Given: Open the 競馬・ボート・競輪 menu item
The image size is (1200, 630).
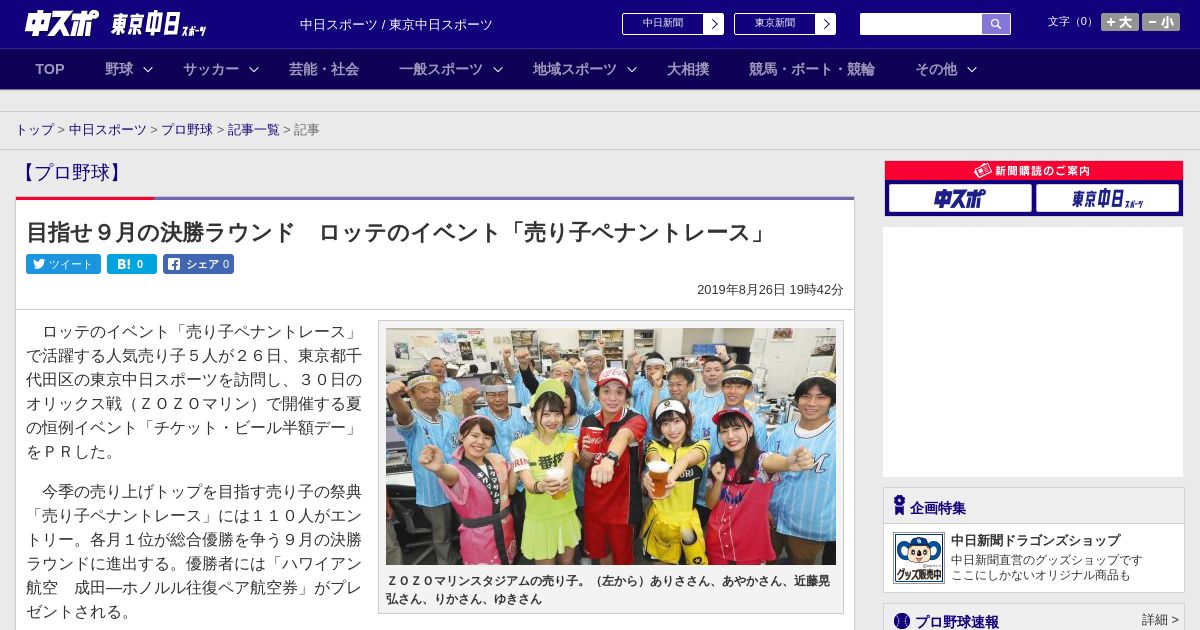Looking at the screenshot, I should (x=812, y=69).
